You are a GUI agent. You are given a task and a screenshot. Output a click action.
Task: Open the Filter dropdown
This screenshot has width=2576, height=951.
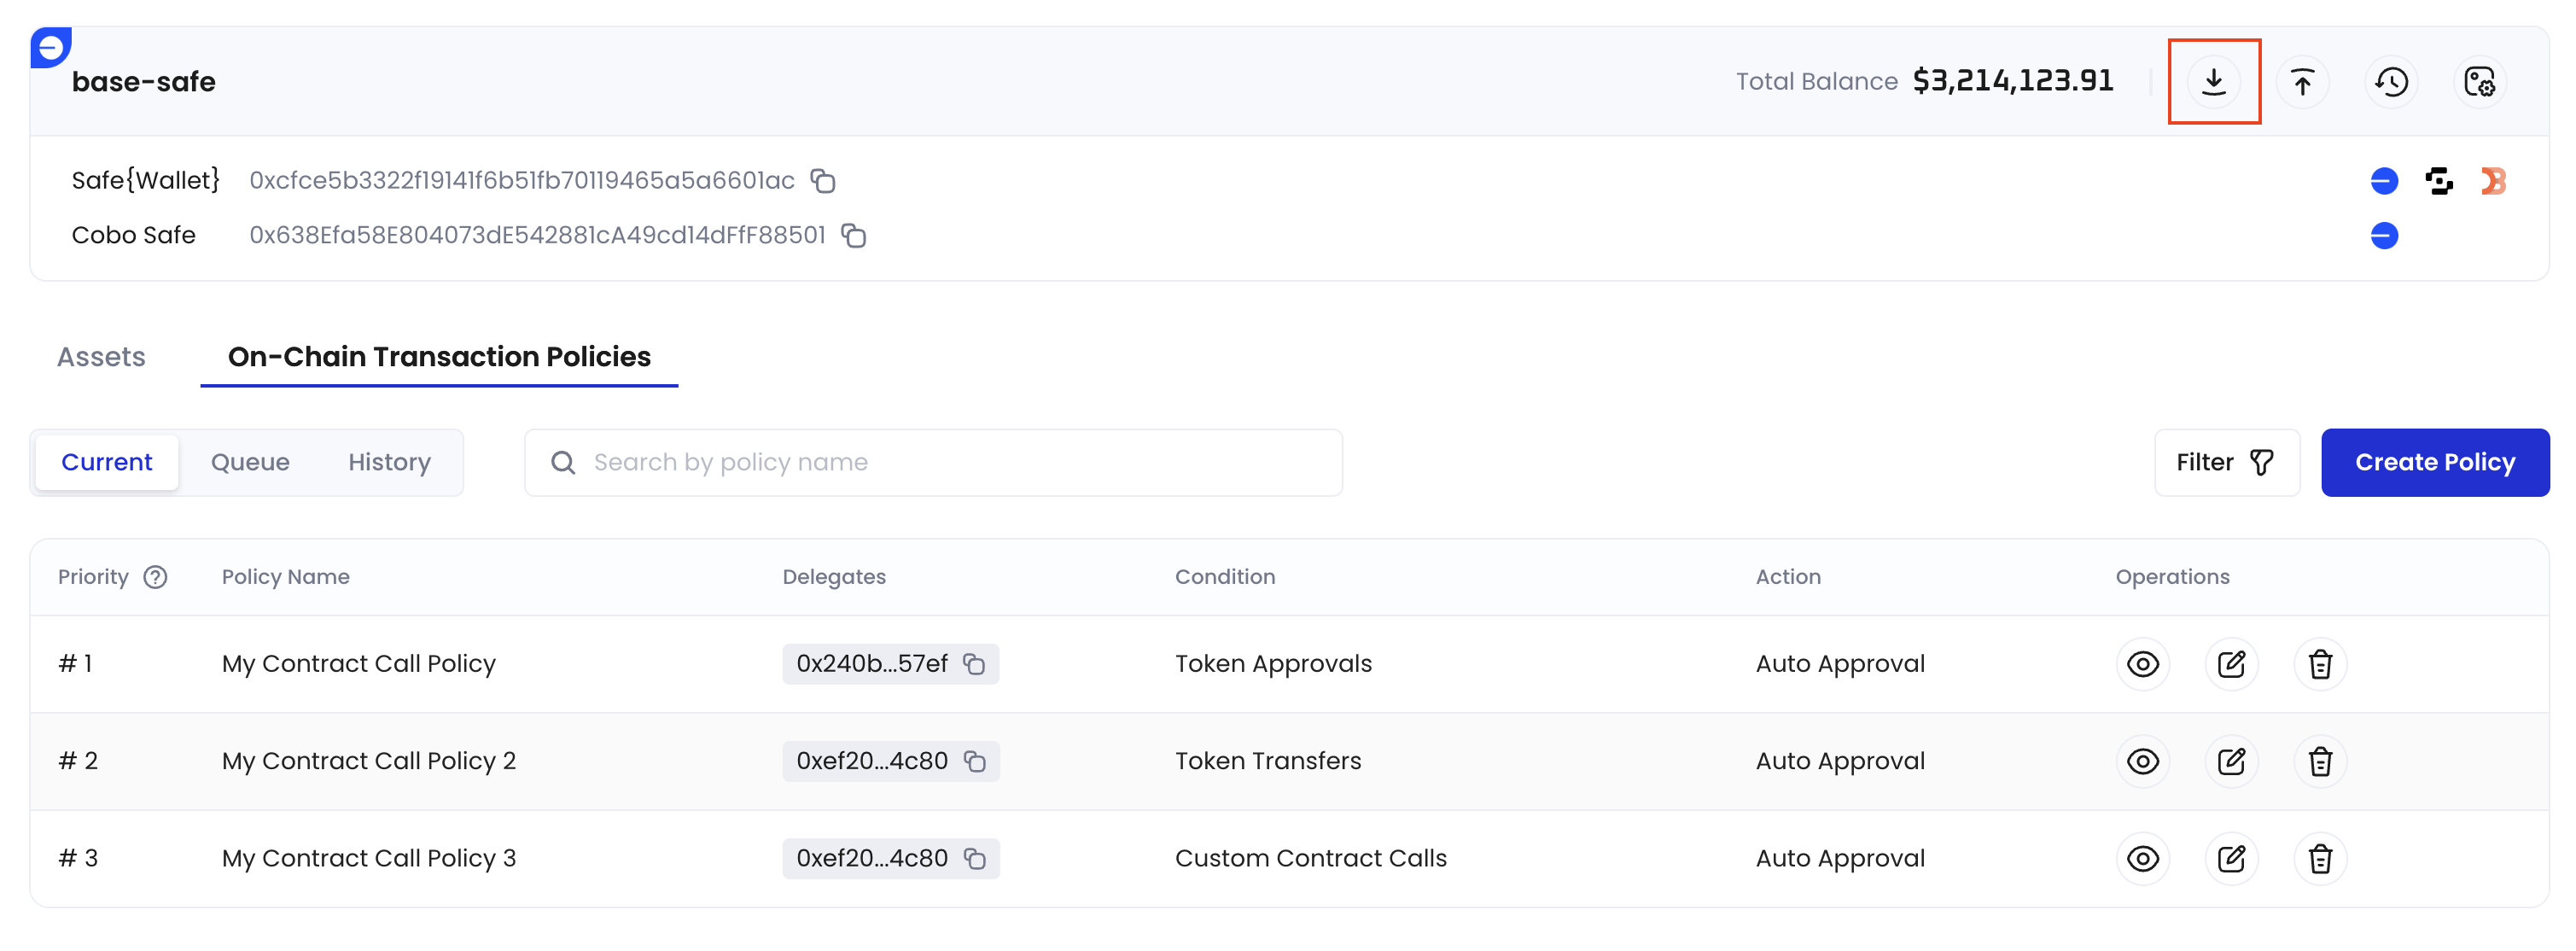click(x=2226, y=462)
